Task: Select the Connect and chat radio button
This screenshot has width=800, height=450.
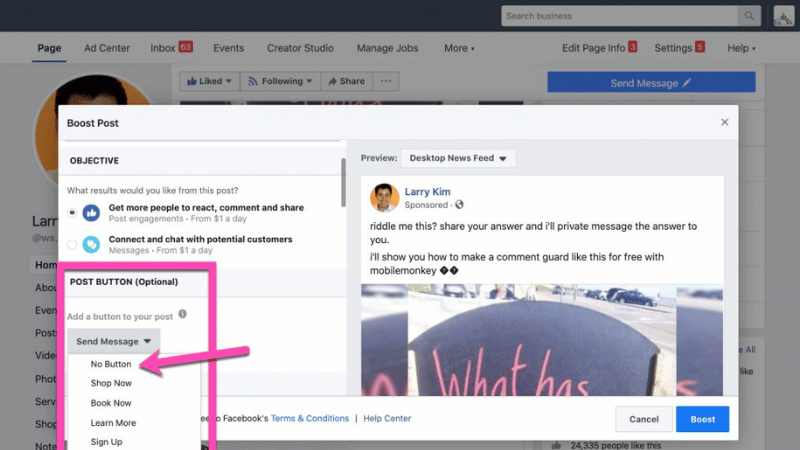Action: (x=72, y=244)
